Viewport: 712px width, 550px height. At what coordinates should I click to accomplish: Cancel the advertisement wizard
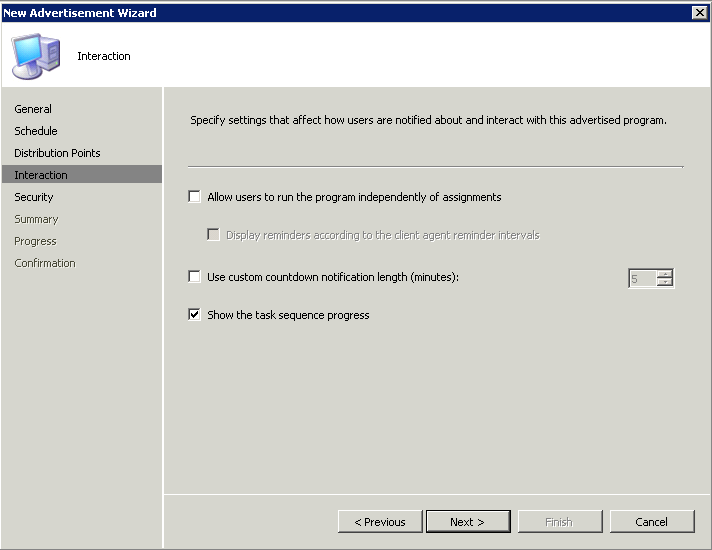(x=652, y=521)
